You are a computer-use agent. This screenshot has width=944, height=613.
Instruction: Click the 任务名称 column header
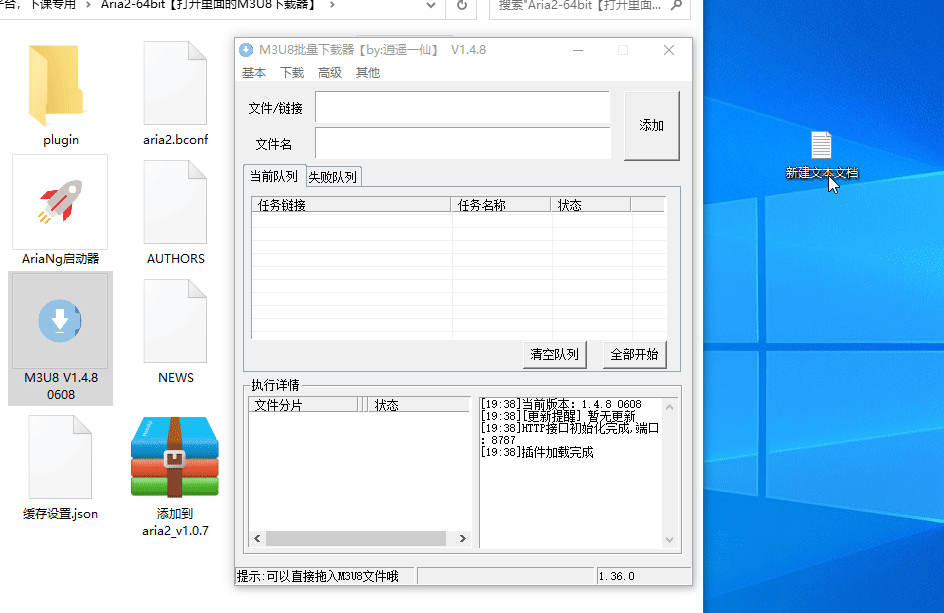click(x=500, y=205)
